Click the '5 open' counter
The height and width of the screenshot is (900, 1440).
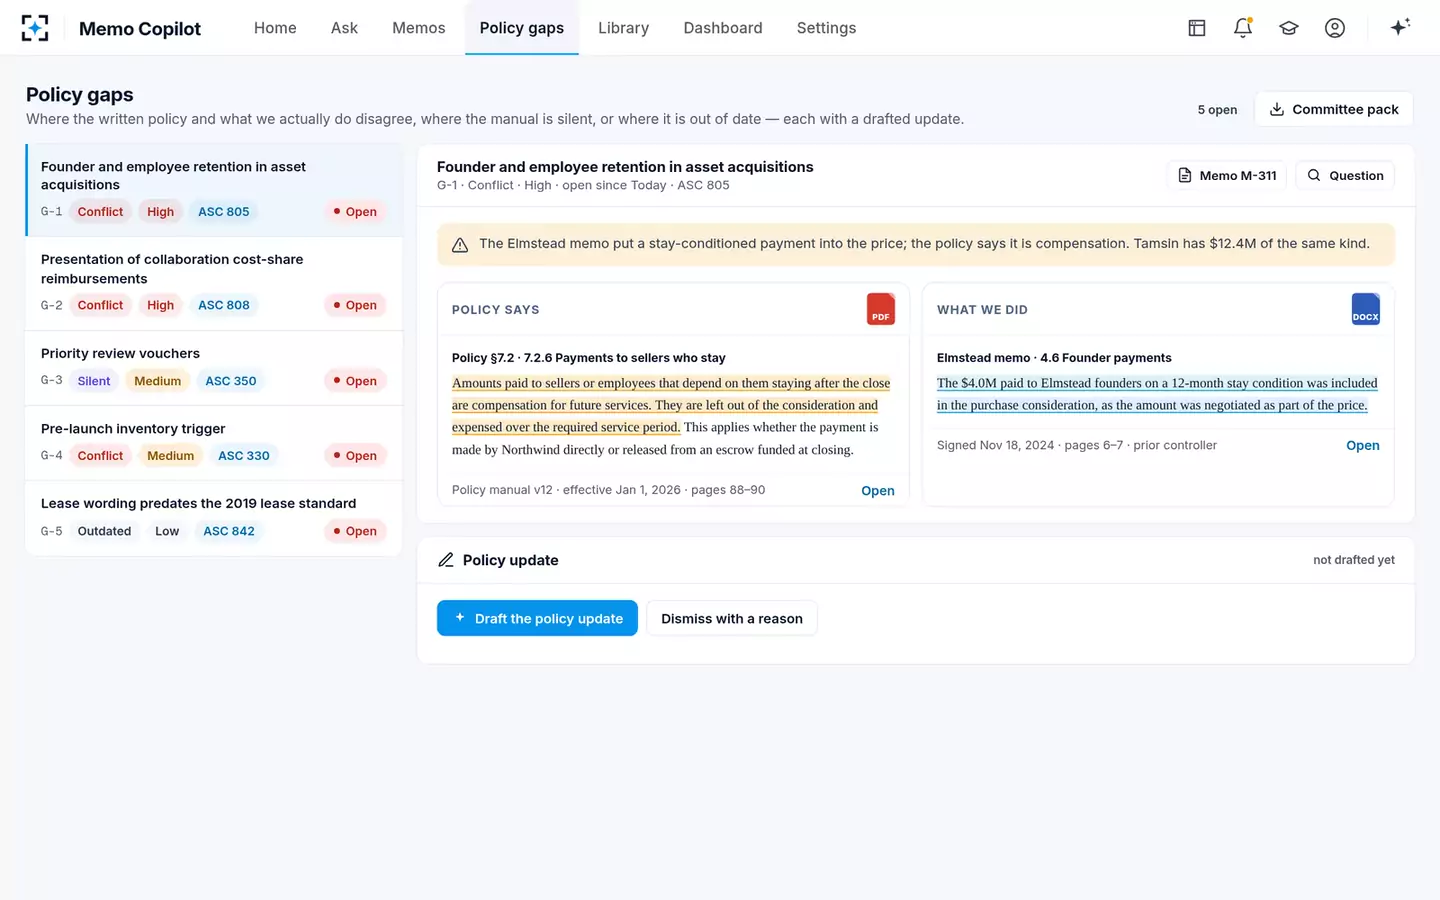click(1217, 110)
